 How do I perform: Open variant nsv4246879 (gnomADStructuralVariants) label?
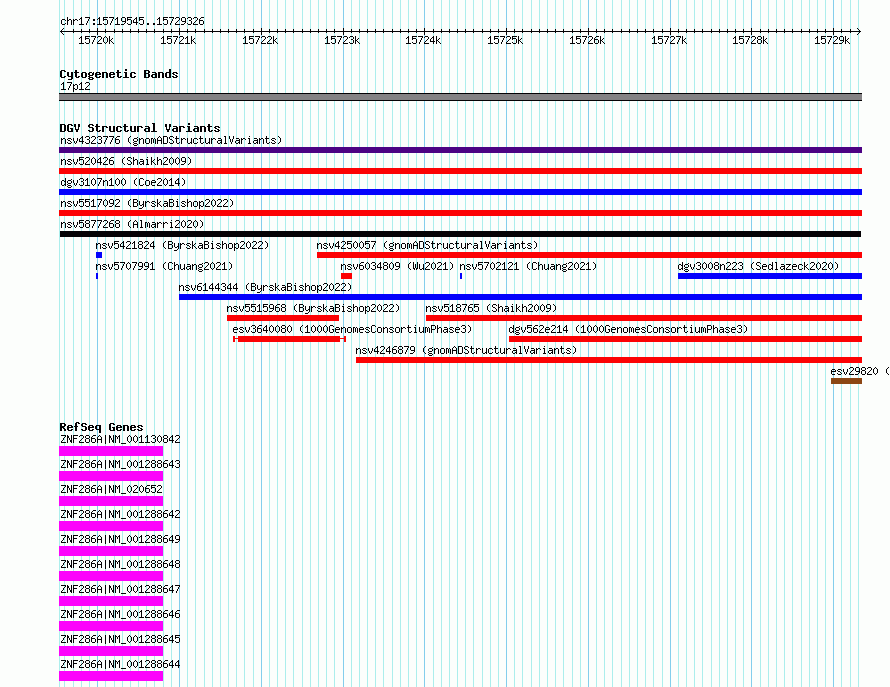(x=466, y=350)
